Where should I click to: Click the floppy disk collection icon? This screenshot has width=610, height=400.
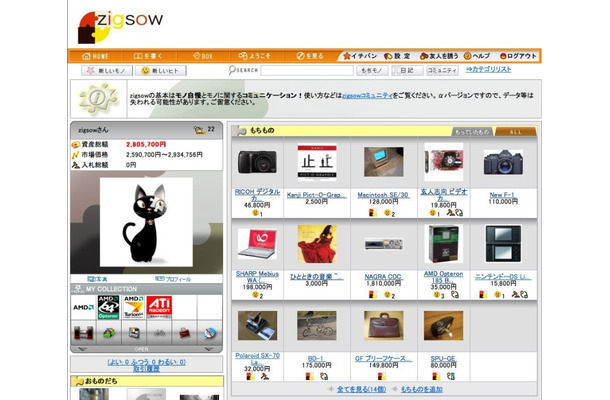point(134,333)
